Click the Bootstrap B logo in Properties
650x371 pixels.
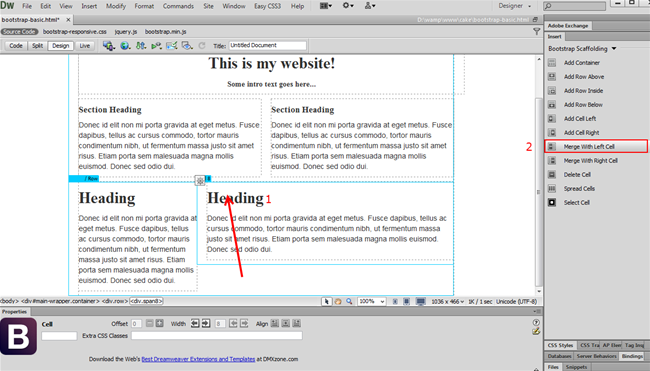(18, 336)
